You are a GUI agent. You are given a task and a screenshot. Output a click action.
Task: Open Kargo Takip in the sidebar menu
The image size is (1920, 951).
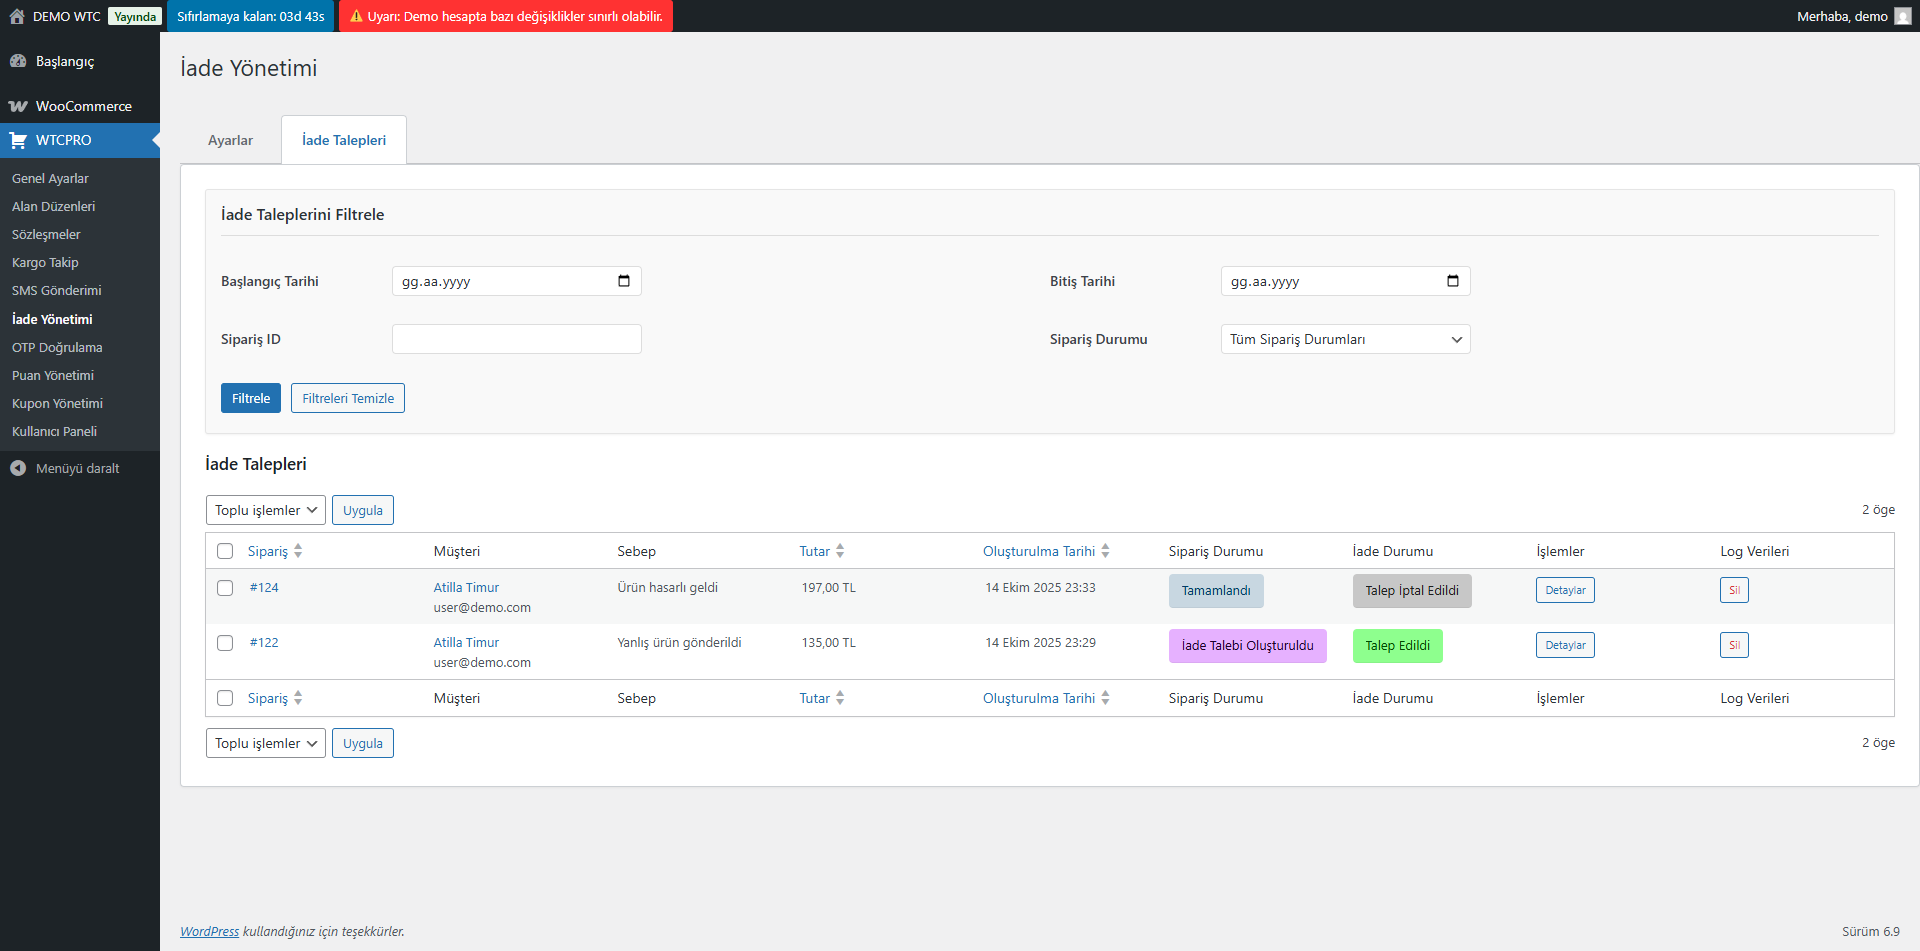click(x=45, y=262)
